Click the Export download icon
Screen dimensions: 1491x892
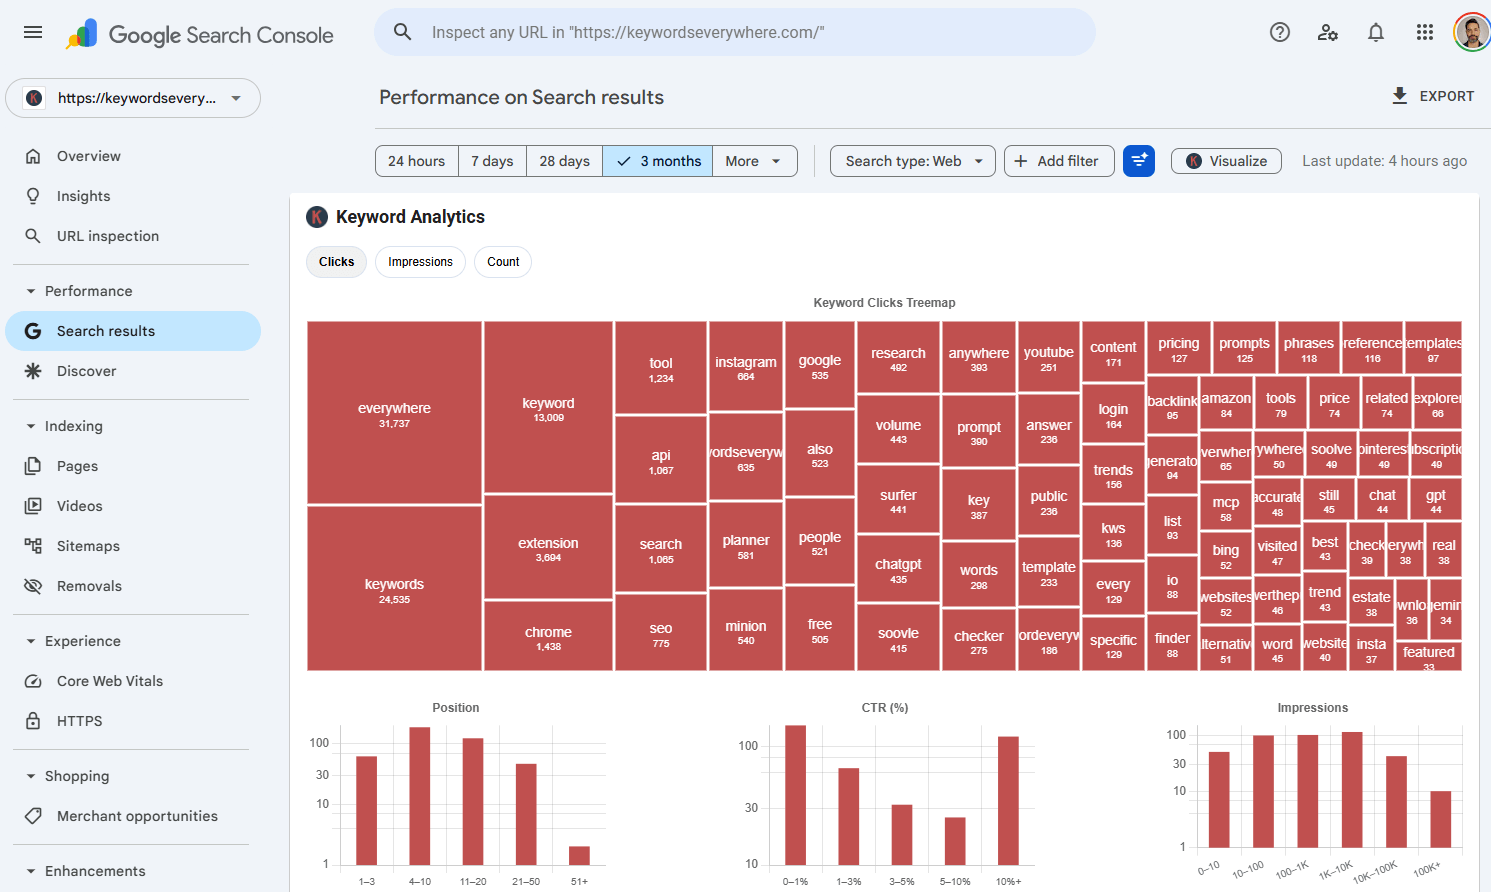coord(1400,96)
